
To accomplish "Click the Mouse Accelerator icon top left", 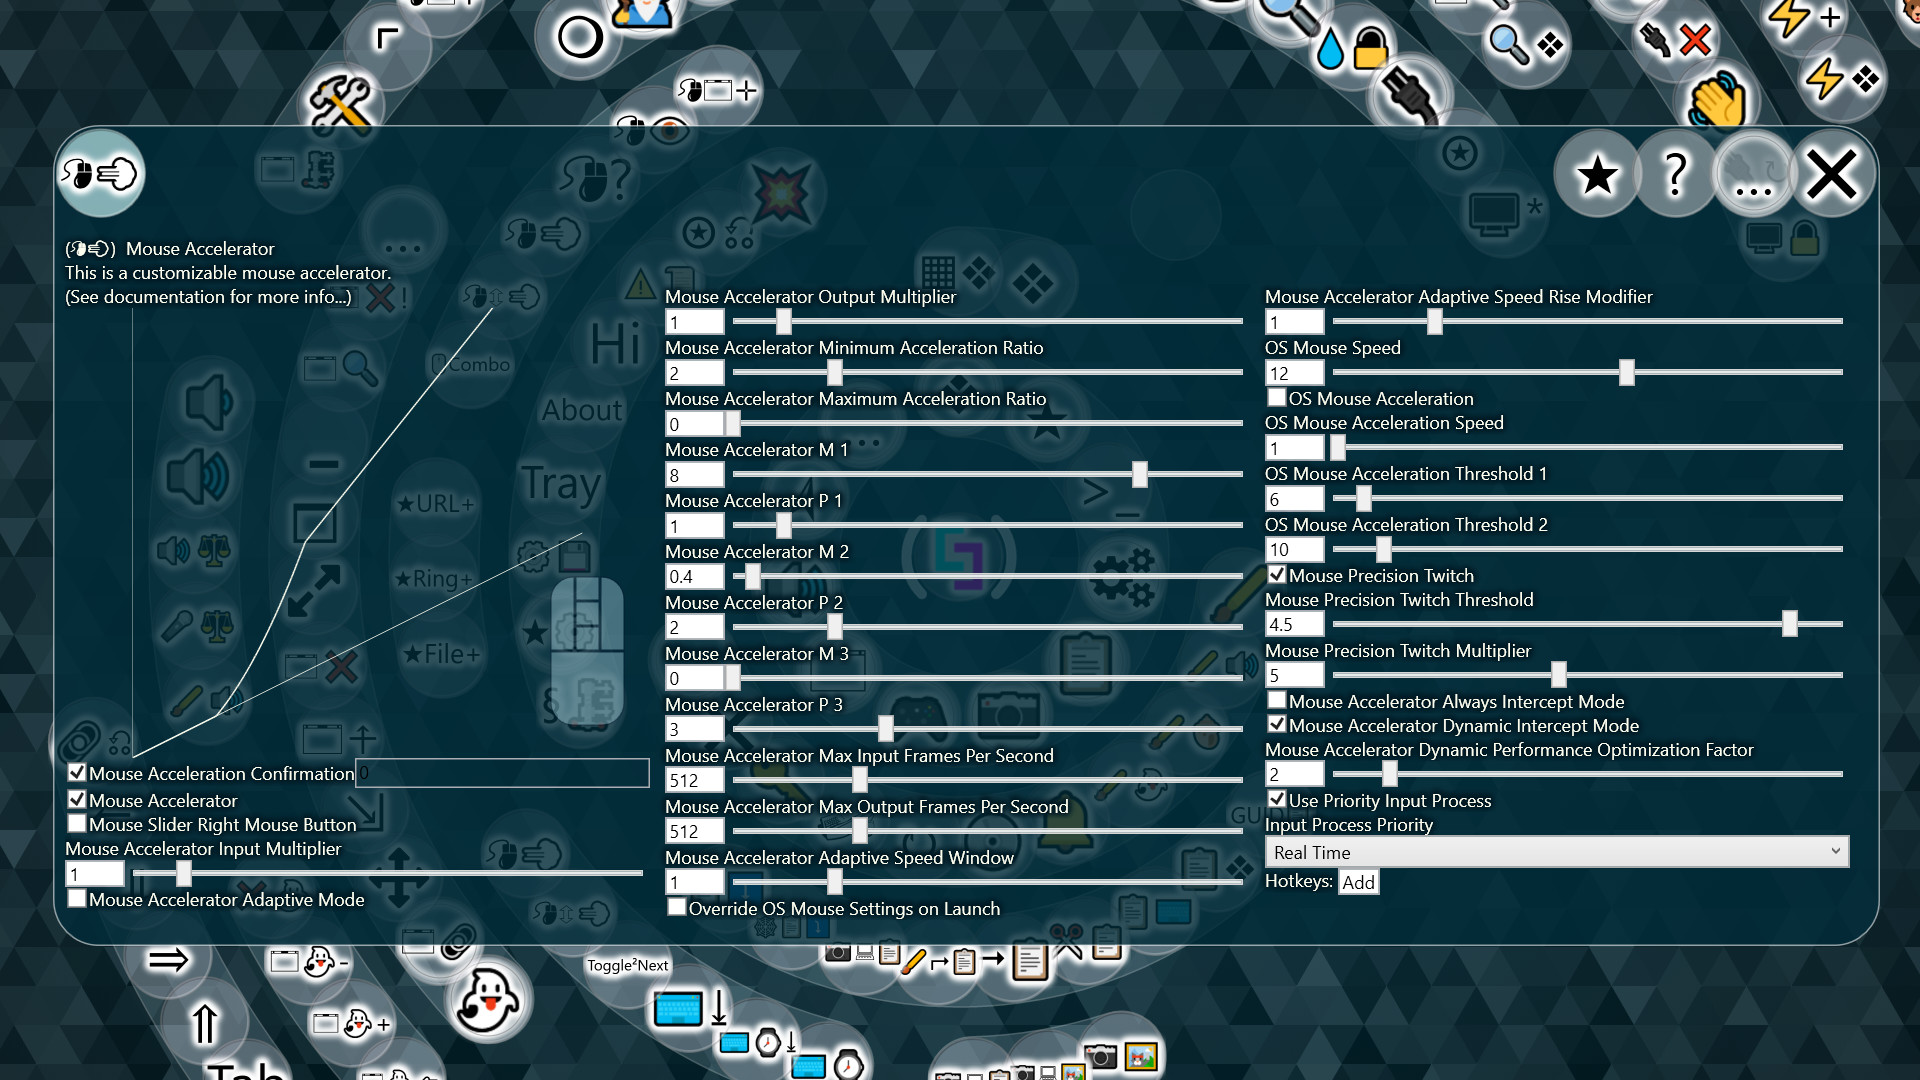I will [100, 173].
